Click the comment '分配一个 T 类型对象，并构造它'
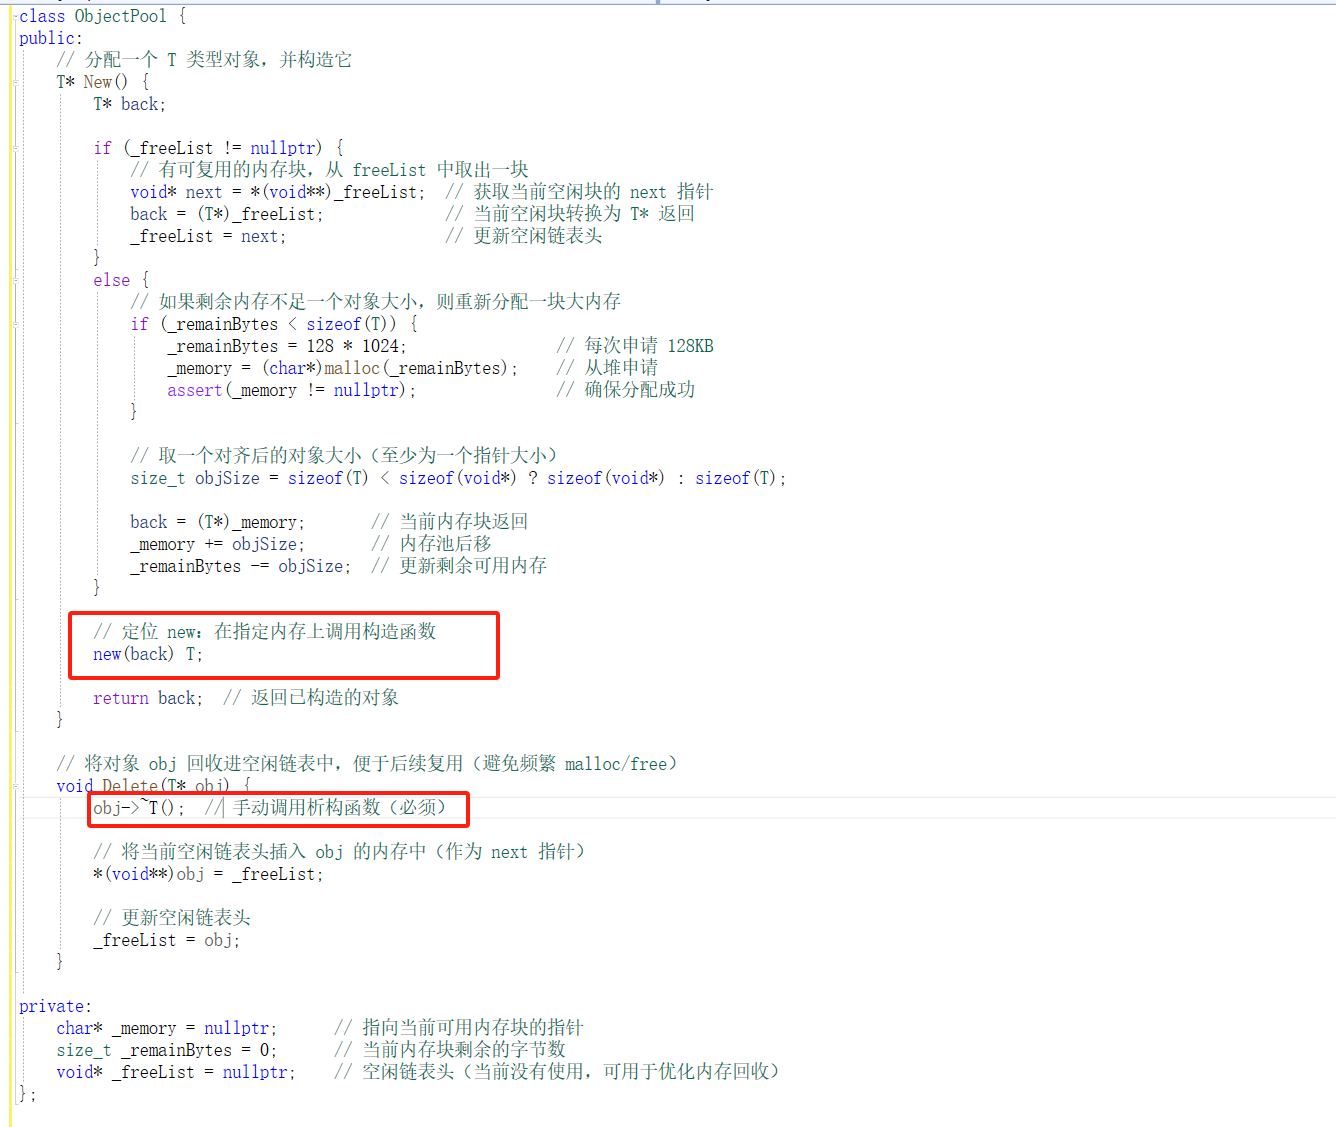 204,60
